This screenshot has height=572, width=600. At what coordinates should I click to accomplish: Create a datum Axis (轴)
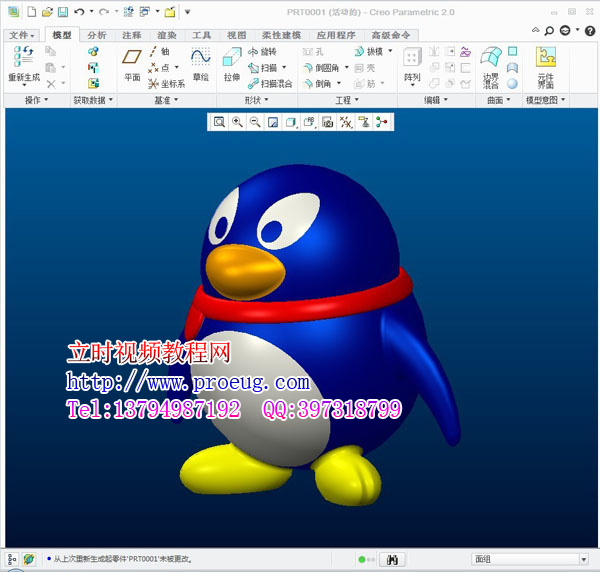pos(159,51)
